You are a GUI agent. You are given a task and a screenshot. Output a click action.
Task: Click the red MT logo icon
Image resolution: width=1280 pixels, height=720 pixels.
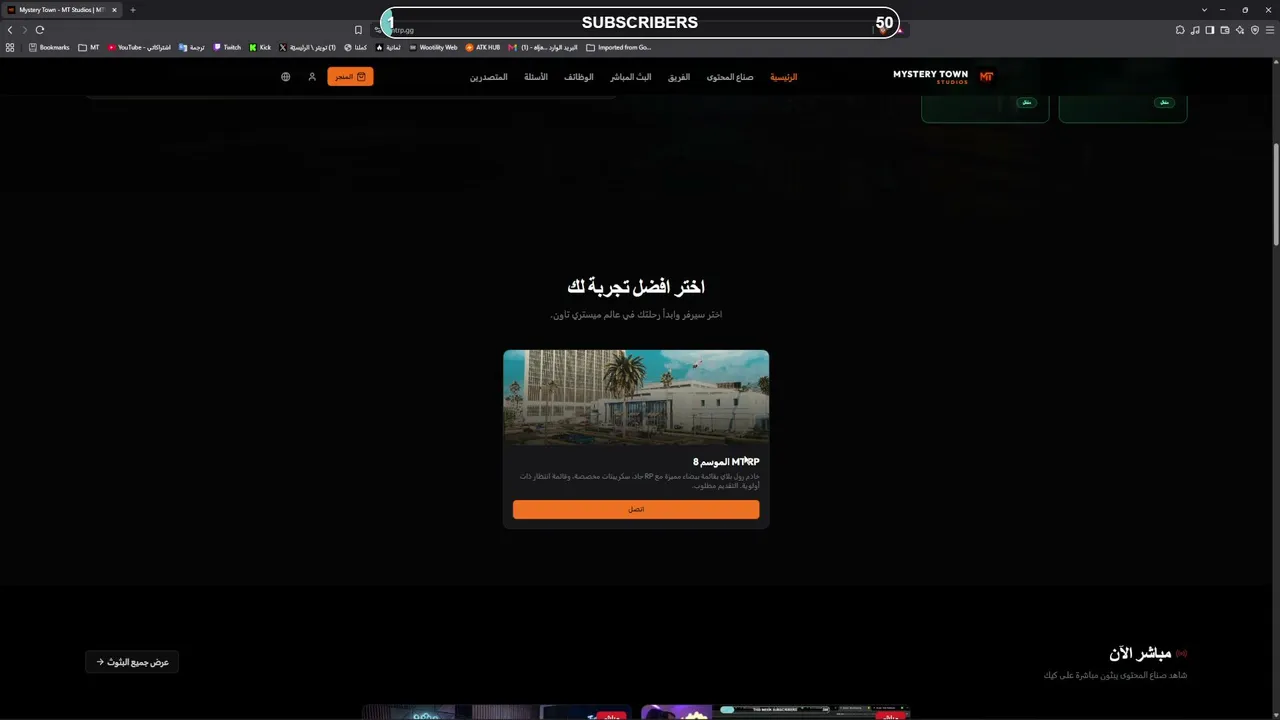987,77
